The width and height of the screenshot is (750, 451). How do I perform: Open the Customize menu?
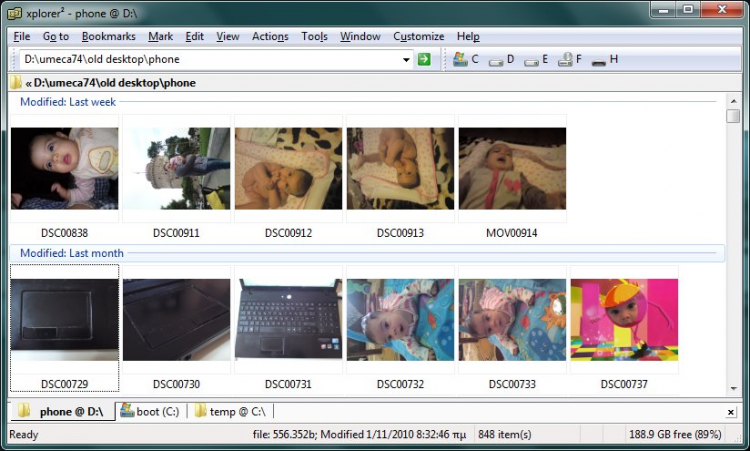[x=419, y=36]
